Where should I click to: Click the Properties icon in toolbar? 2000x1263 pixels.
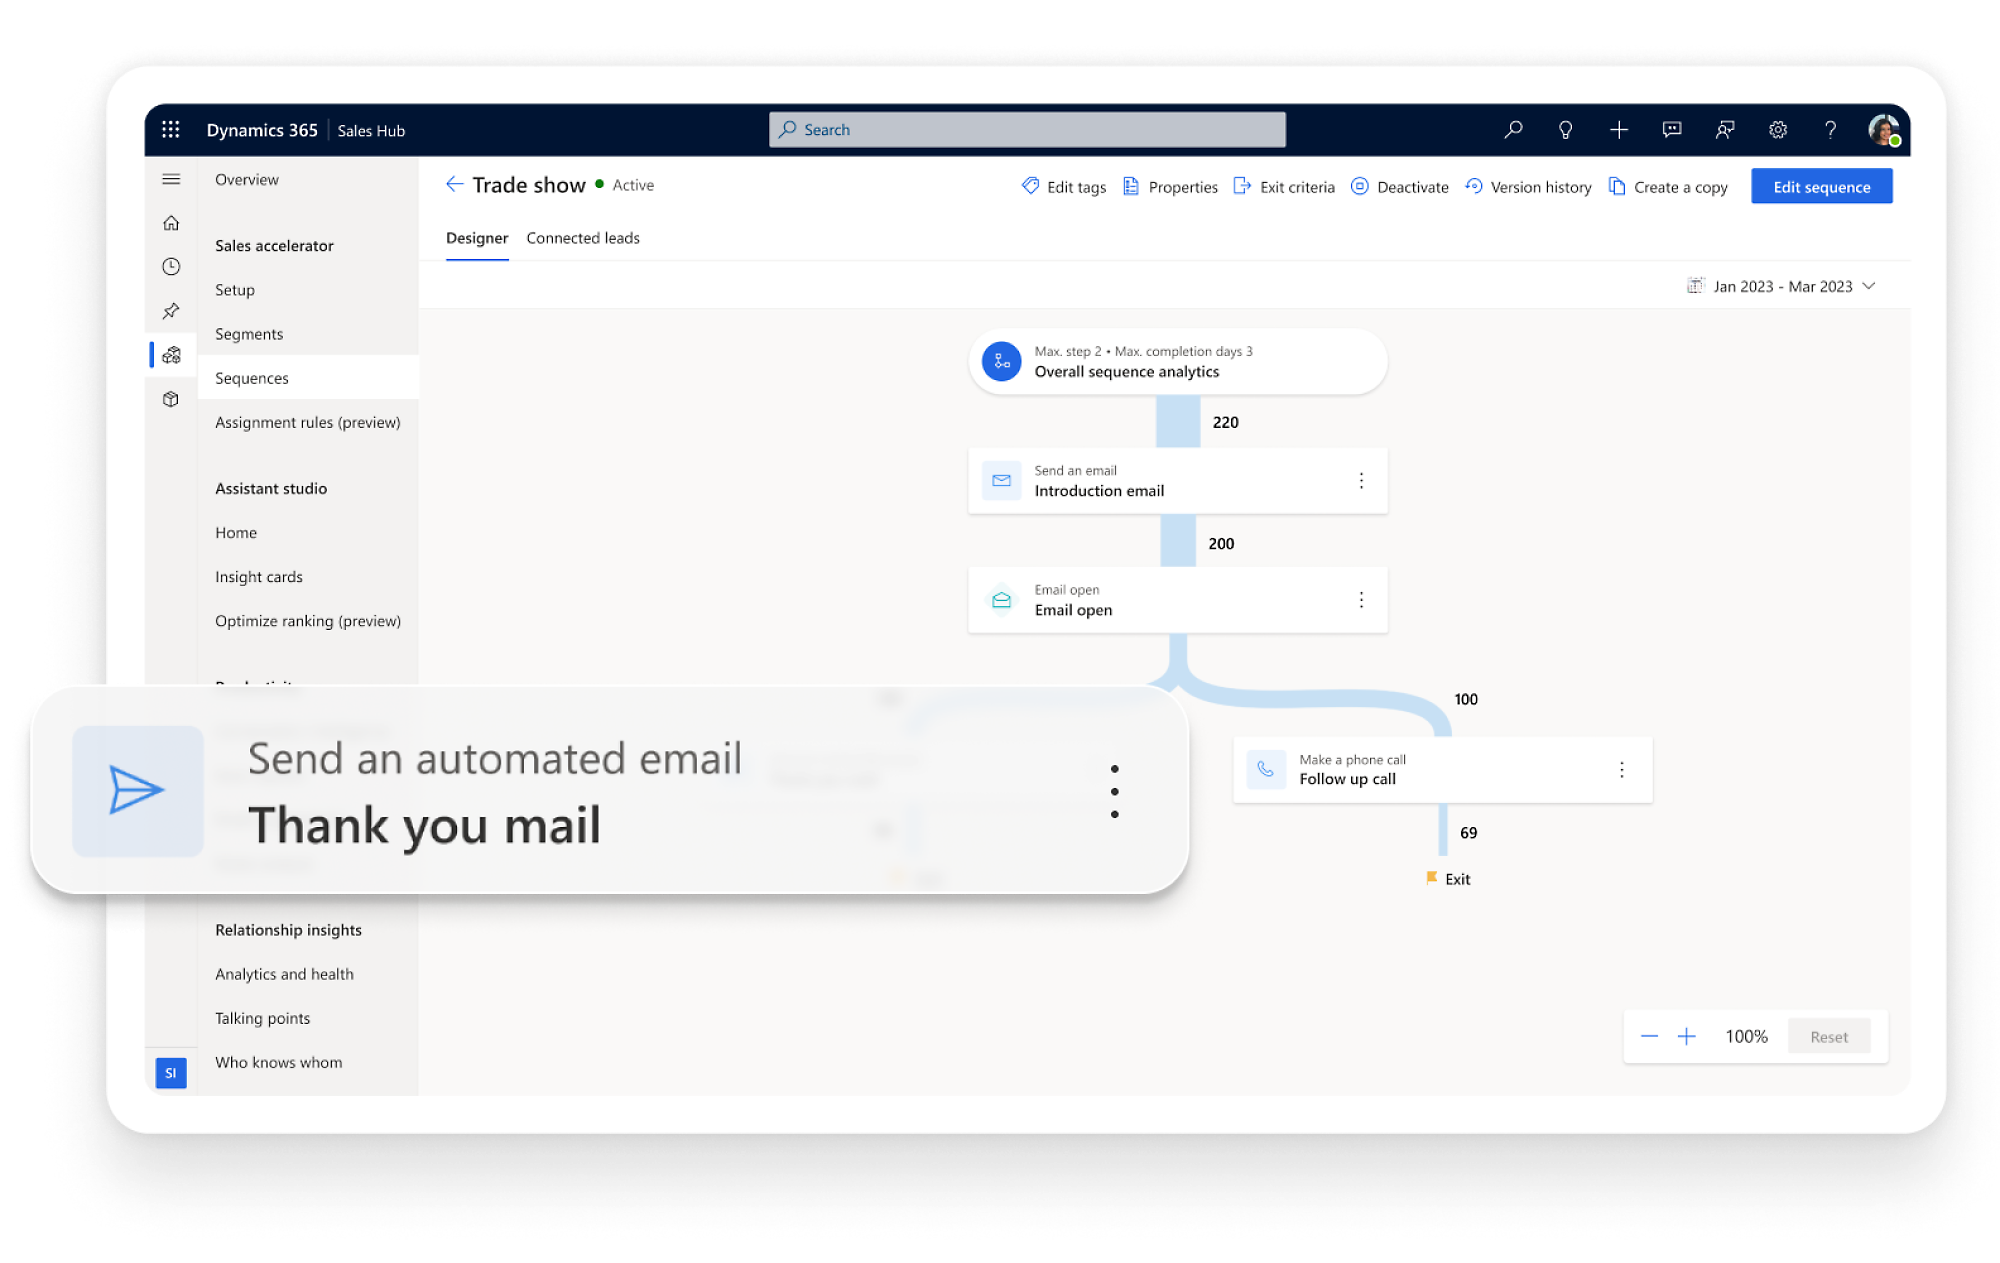coord(1132,186)
